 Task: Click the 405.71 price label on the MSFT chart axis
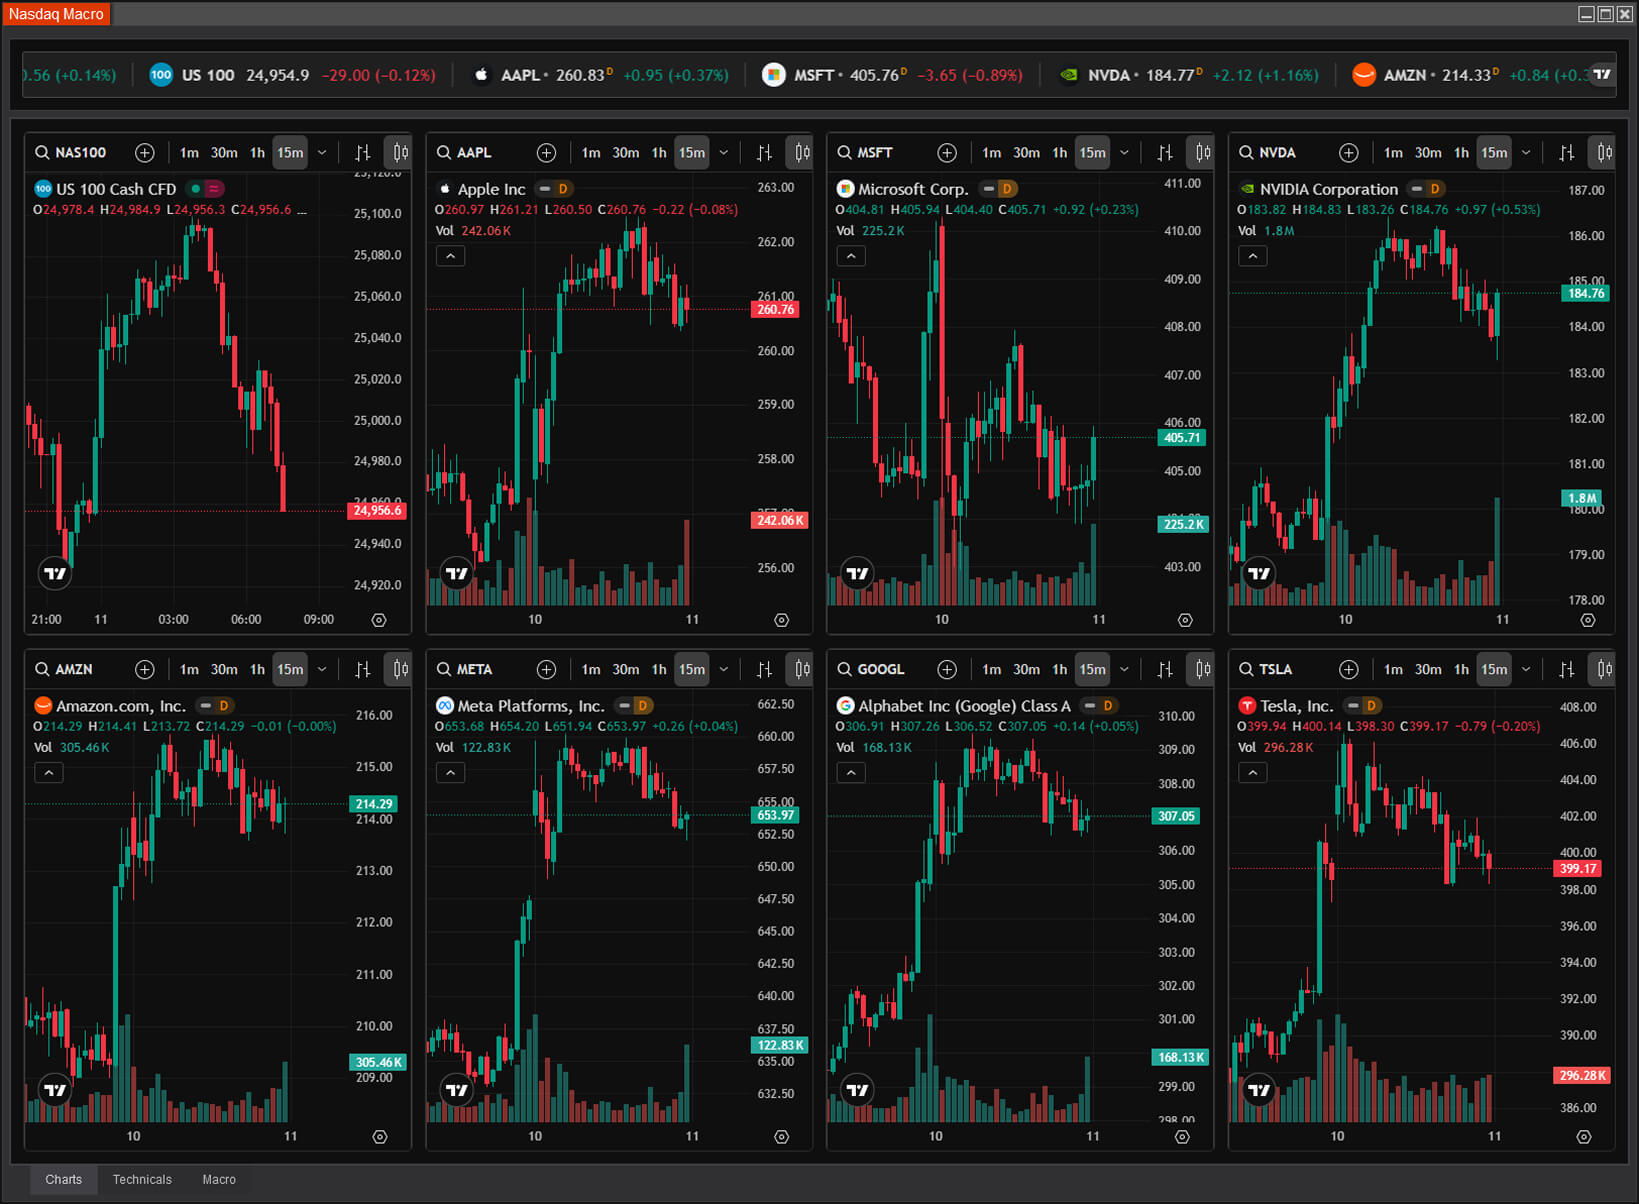point(1181,438)
